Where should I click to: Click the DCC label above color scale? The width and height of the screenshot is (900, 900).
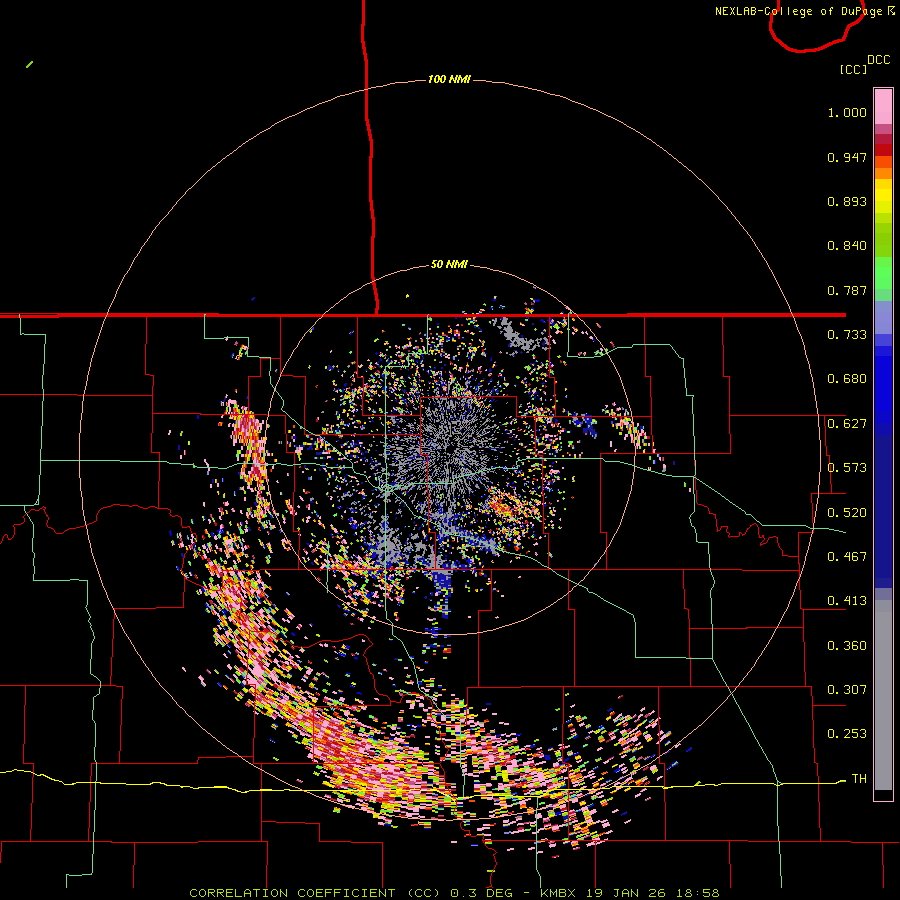click(878, 60)
